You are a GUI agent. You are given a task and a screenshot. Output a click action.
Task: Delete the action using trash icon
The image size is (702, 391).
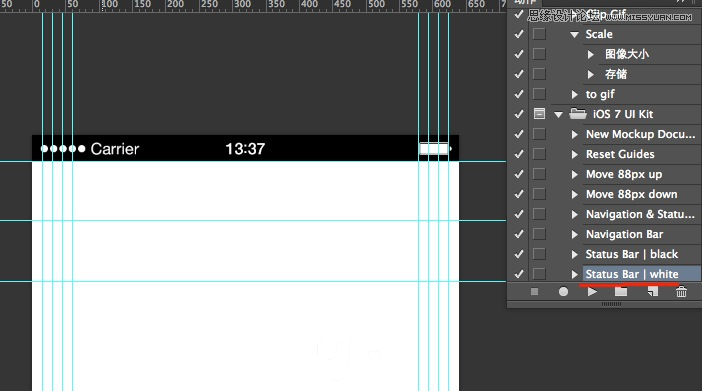point(681,292)
